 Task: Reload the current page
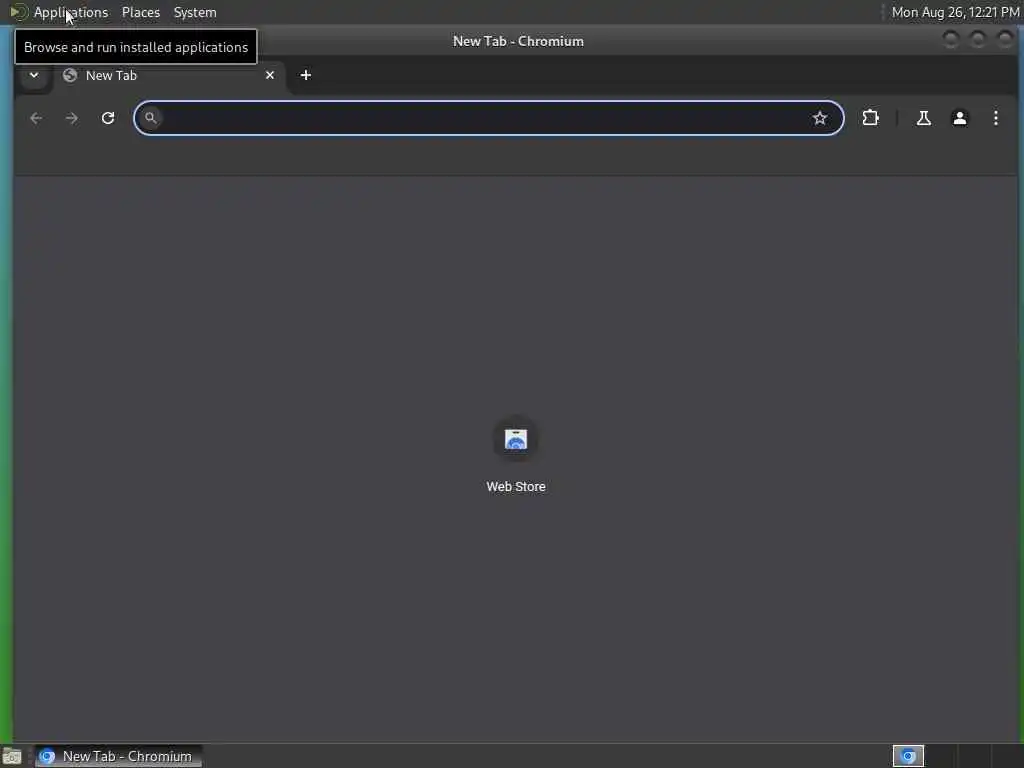[108, 118]
